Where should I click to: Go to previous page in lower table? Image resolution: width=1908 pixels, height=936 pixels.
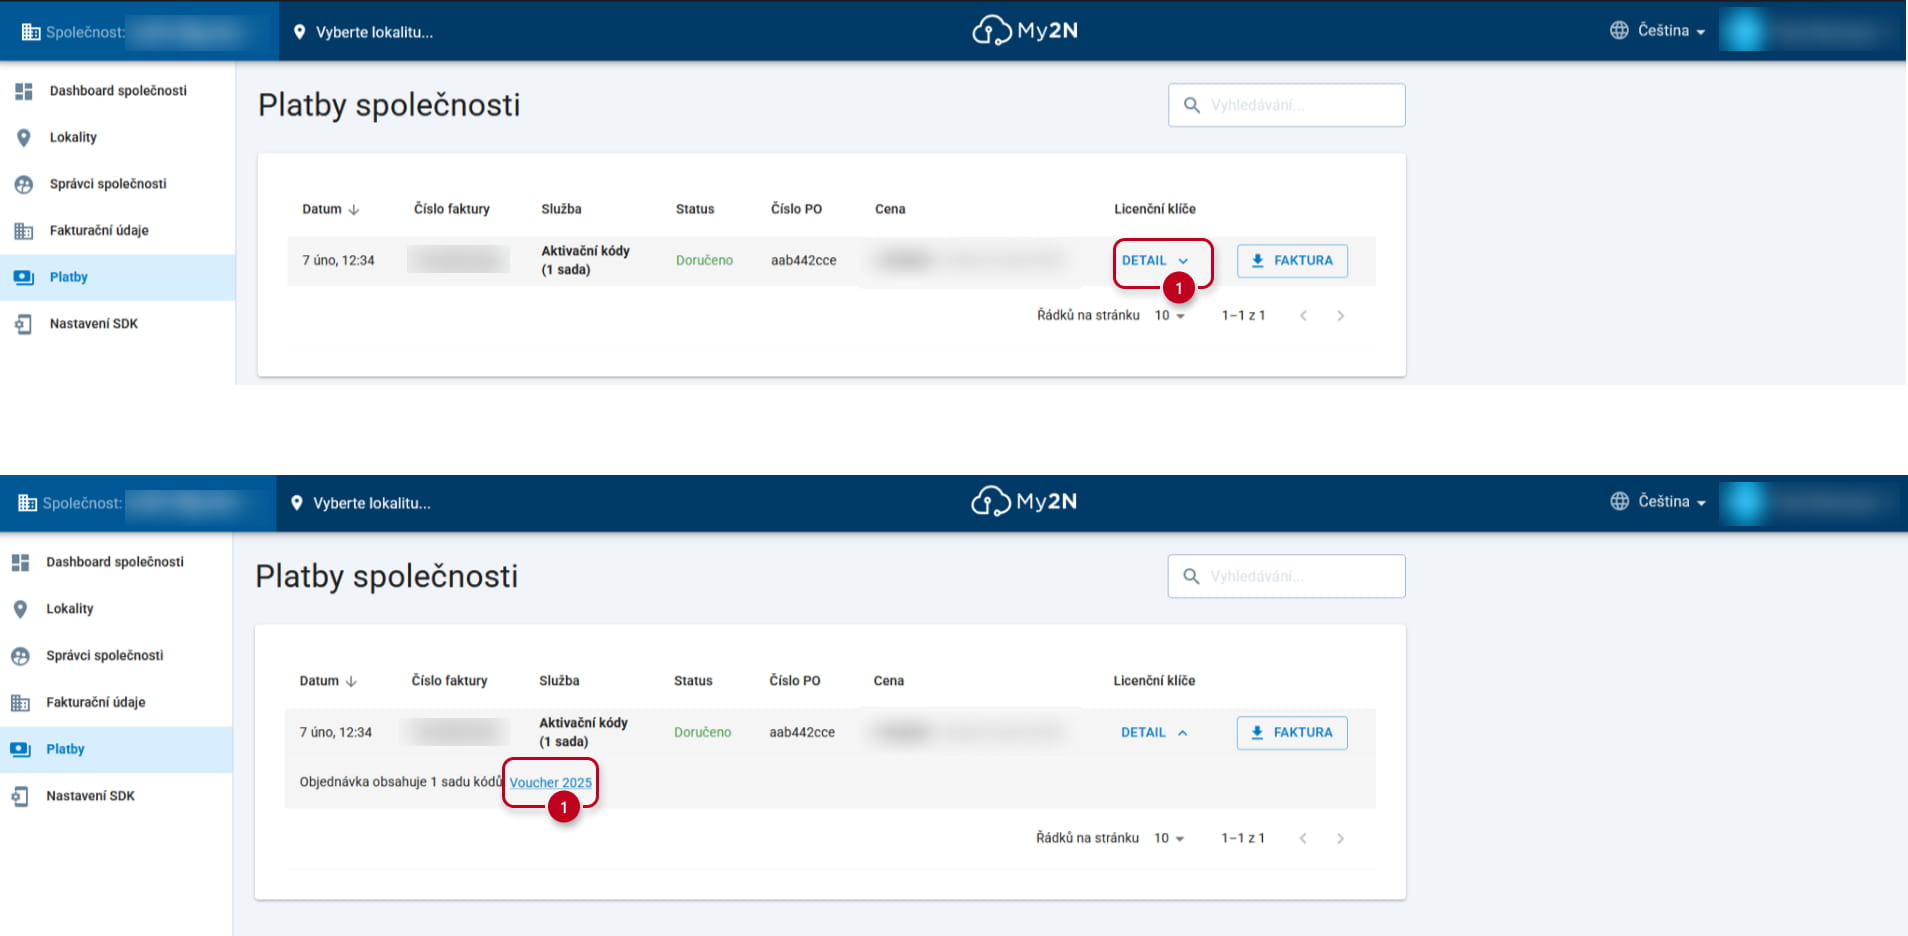[1303, 839]
